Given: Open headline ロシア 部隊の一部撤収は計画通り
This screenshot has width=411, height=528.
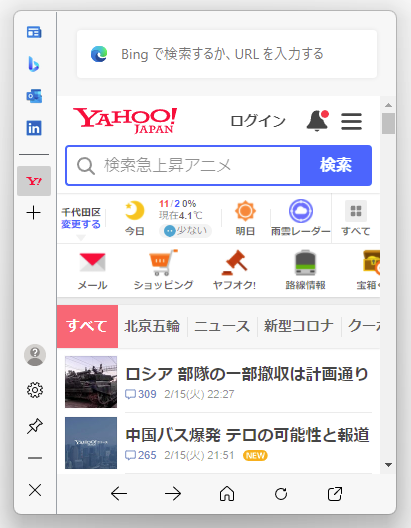Looking at the screenshot, I should [247, 374].
